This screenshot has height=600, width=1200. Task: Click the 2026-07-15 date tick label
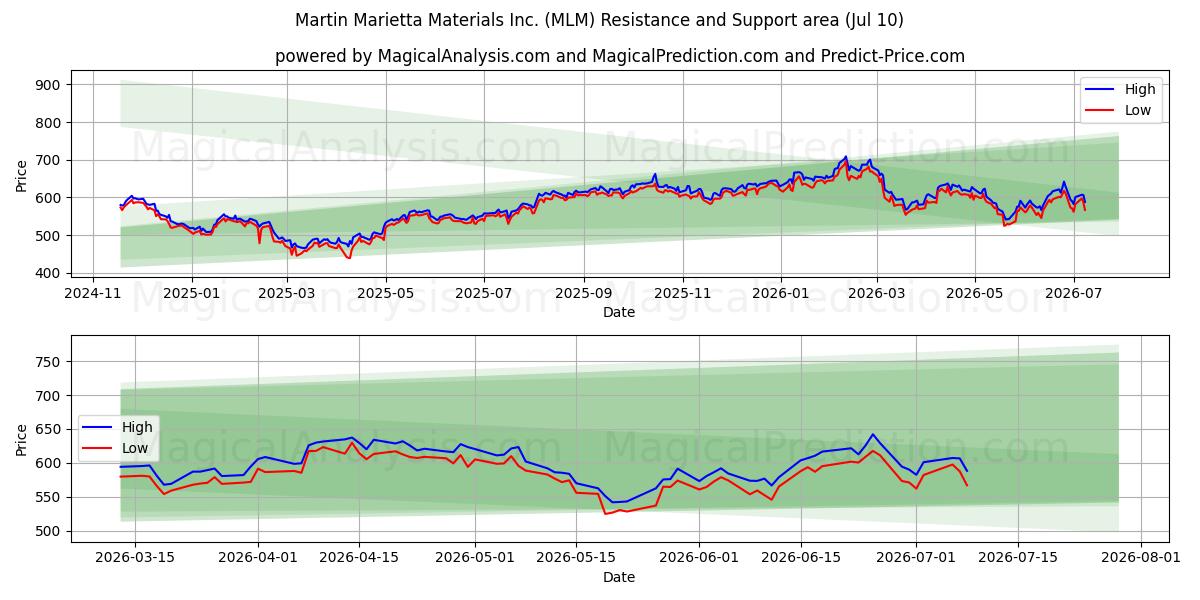coord(1019,558)
